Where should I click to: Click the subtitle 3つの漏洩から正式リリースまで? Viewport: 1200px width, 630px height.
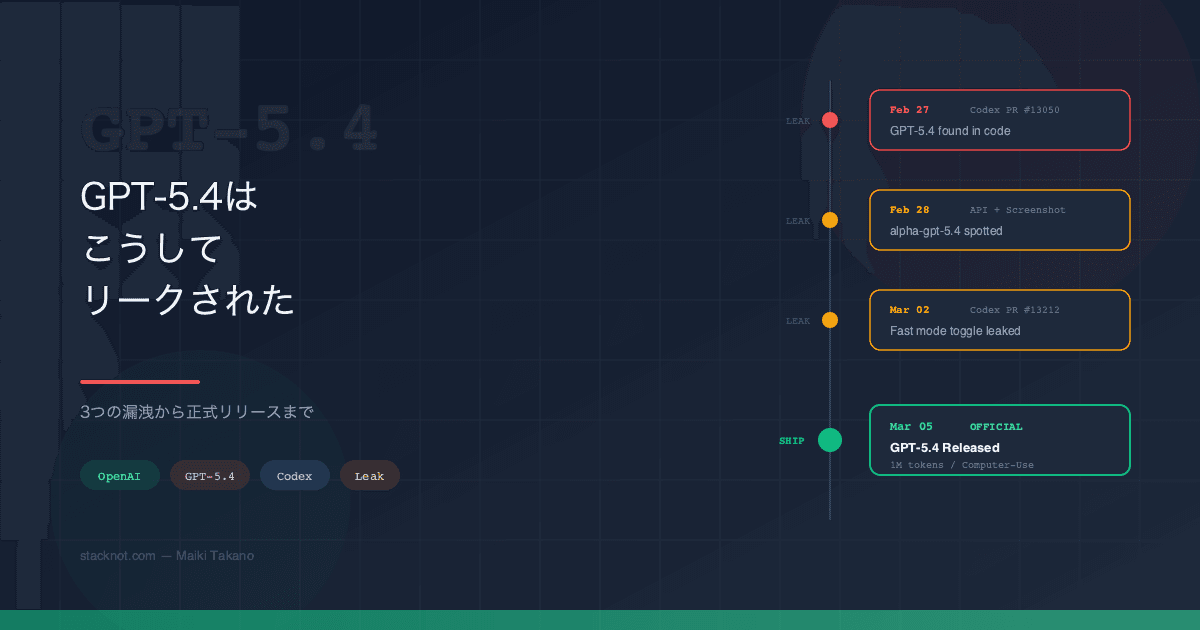[197, 412]
